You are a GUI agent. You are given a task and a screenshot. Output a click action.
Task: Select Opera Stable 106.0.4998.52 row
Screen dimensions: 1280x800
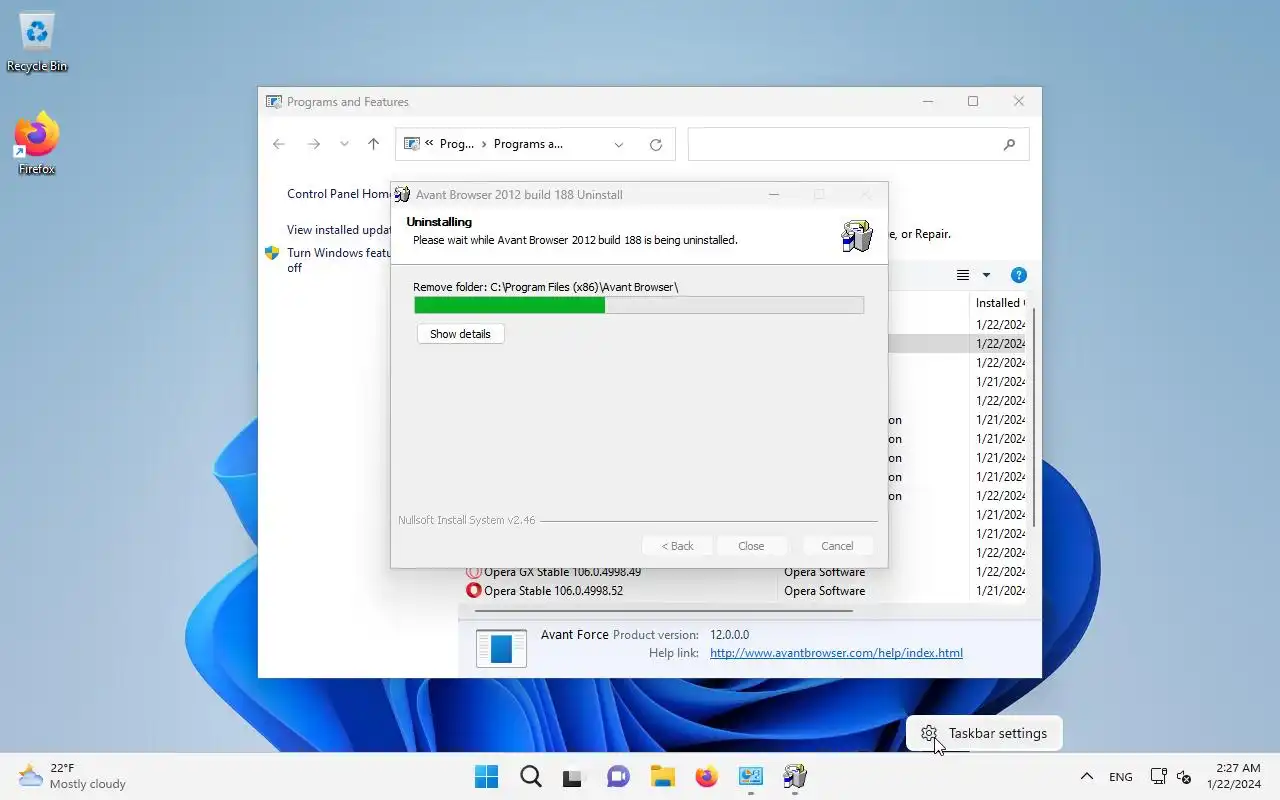(745, 591)
